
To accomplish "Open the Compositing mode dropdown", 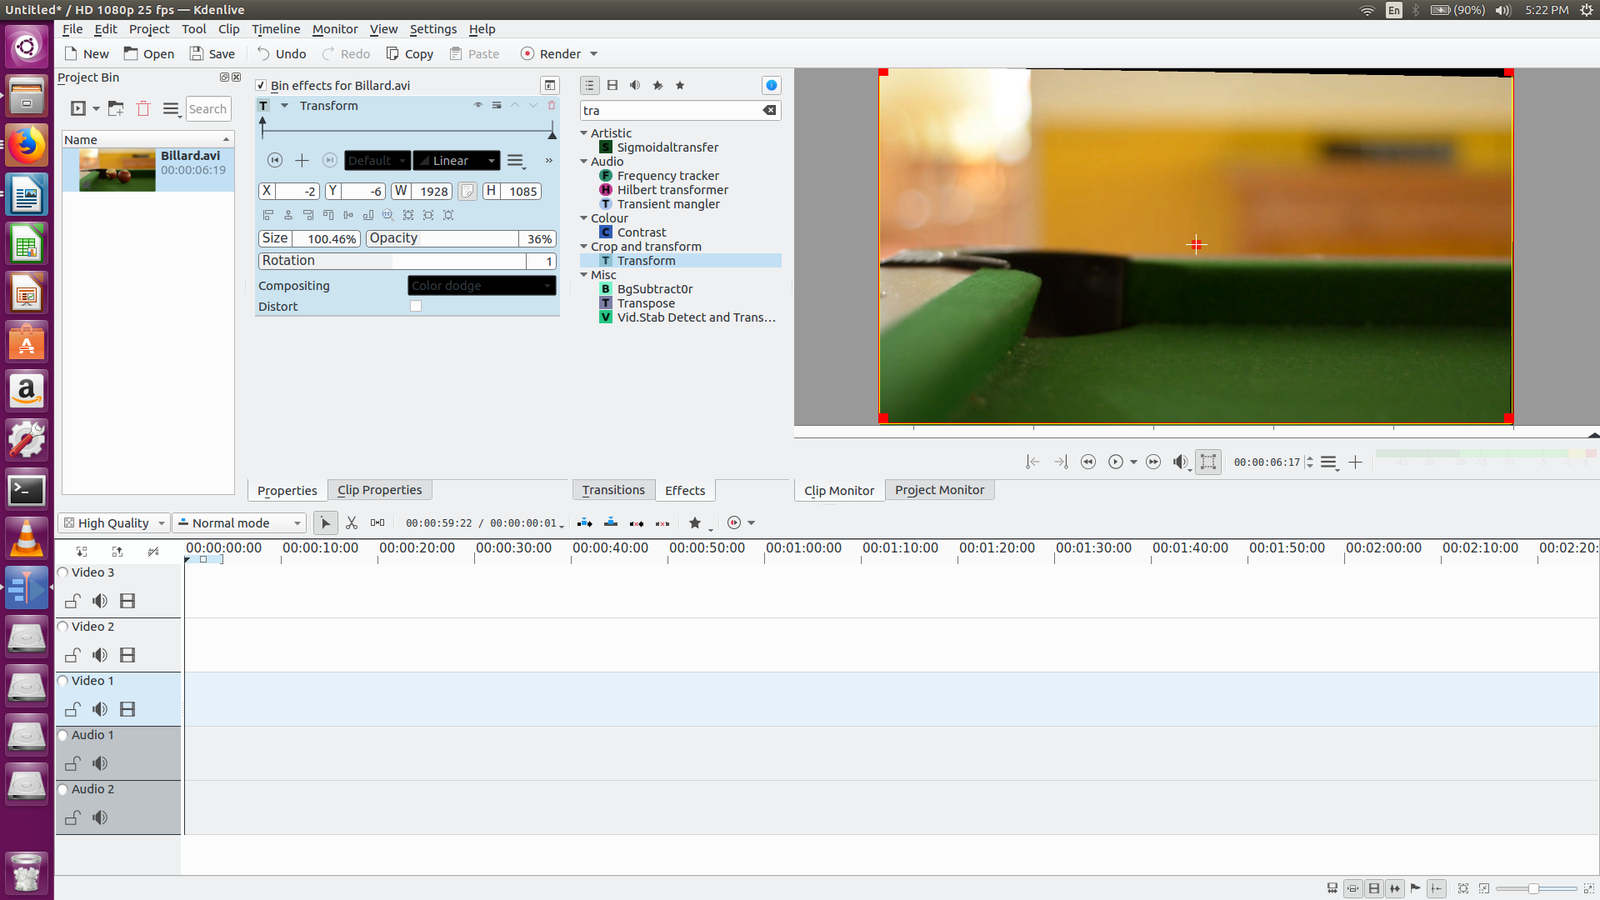I will 481,286.
